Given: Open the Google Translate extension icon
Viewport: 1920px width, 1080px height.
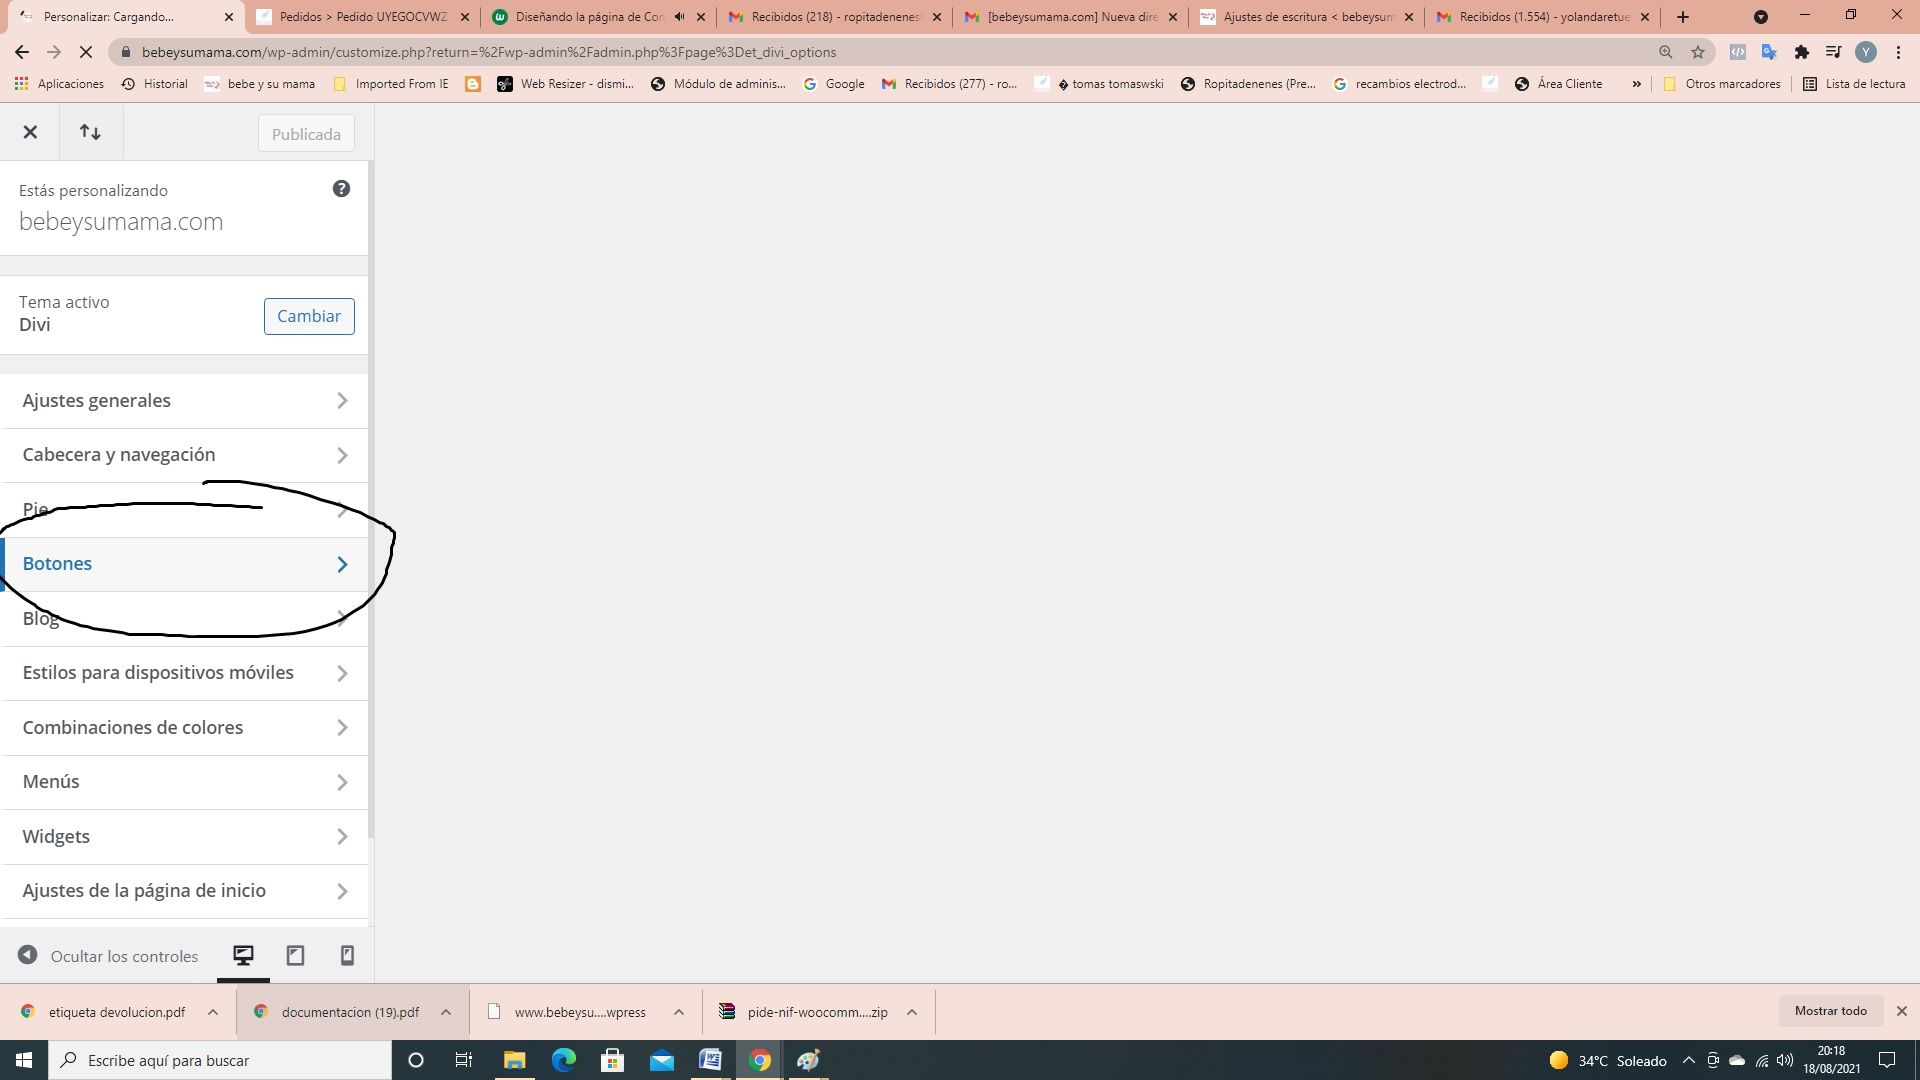Looking at the screenshot, I should [x=1769, y=52].
